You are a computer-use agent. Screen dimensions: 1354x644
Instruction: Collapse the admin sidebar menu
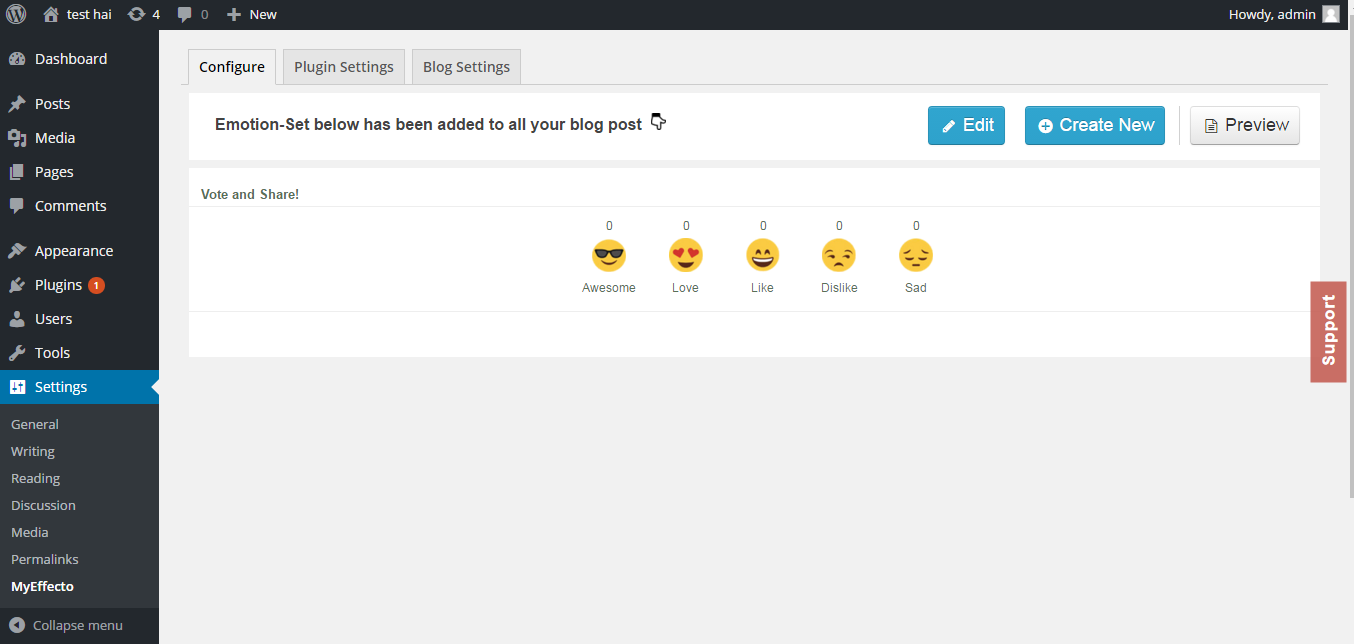tap(67, 625)
